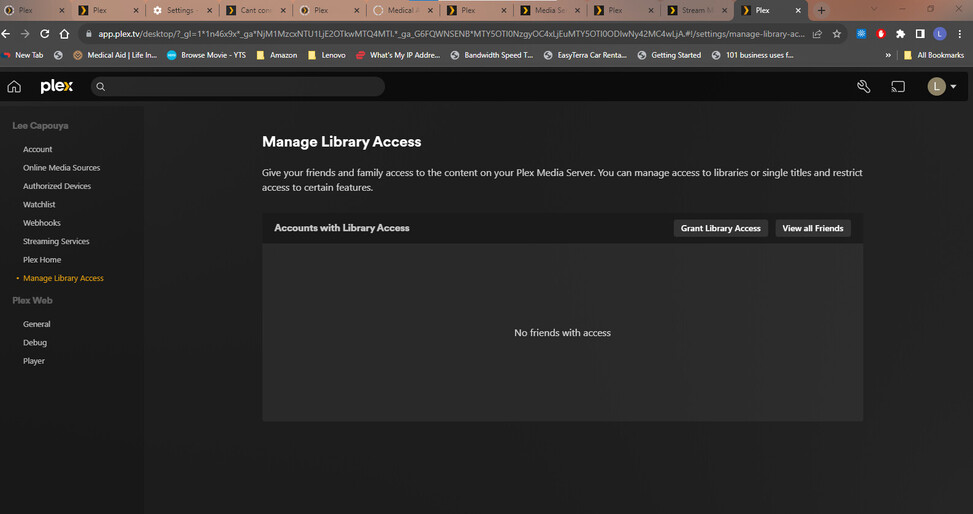This screenshot has width=973, height=514.
Task: Open General under Plex Web
Action: coord(37,324)
